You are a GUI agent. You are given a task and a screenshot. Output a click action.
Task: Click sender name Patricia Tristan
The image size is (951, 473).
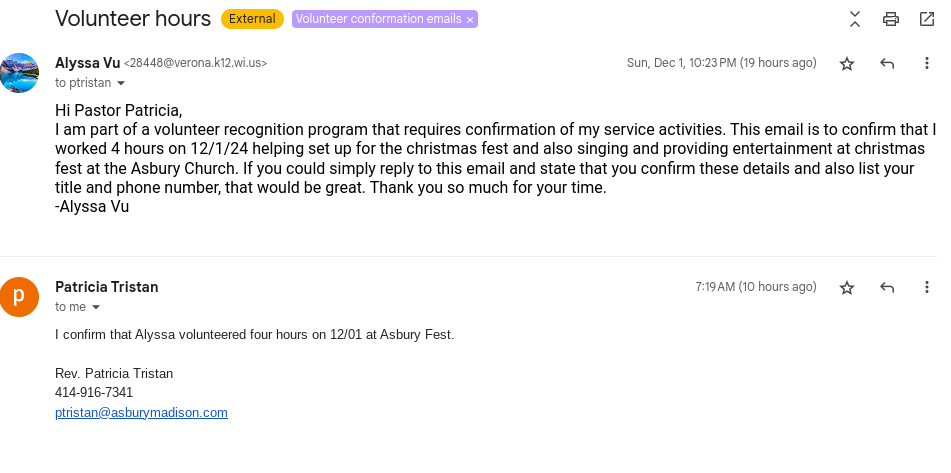click(x=106, y=287)
